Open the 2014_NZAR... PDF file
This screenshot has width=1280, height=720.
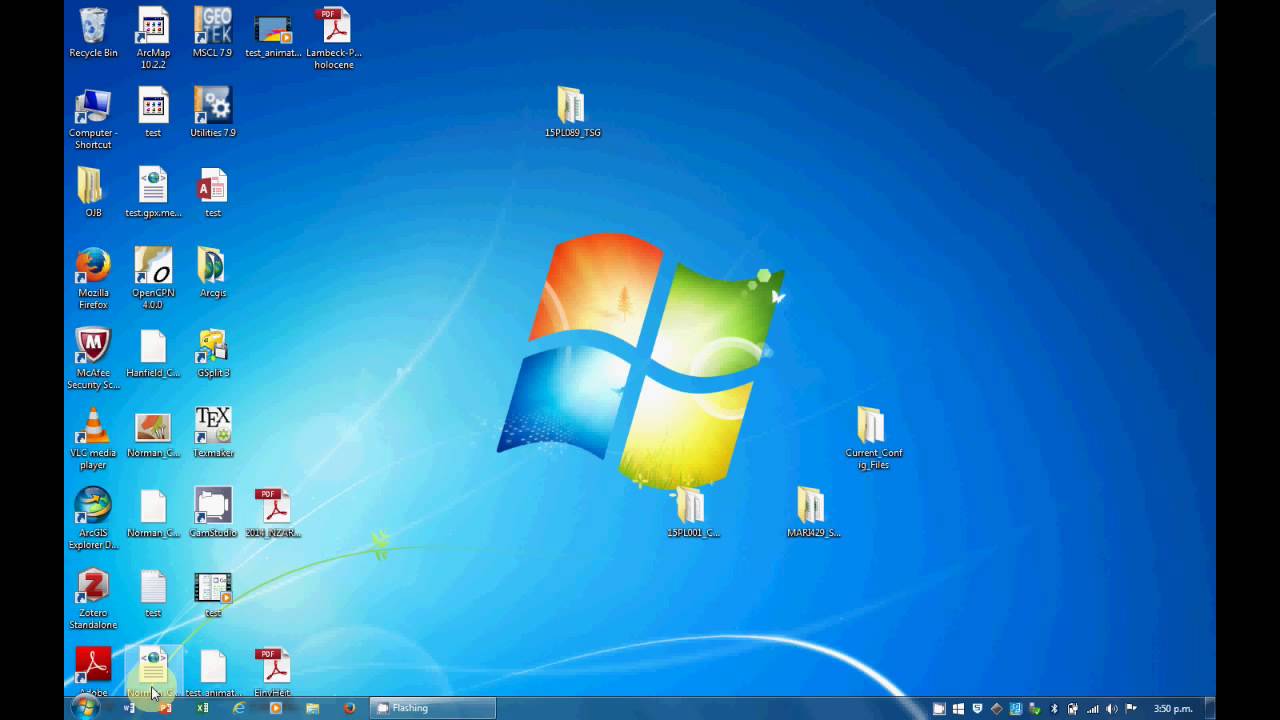pyautogui.click(x=273, y=513)
